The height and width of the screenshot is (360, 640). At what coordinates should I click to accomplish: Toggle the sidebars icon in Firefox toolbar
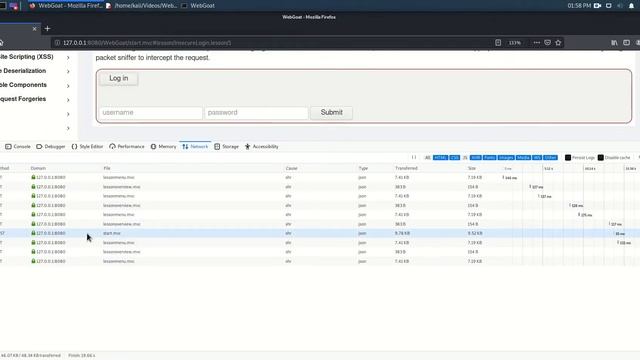(627, 42)
